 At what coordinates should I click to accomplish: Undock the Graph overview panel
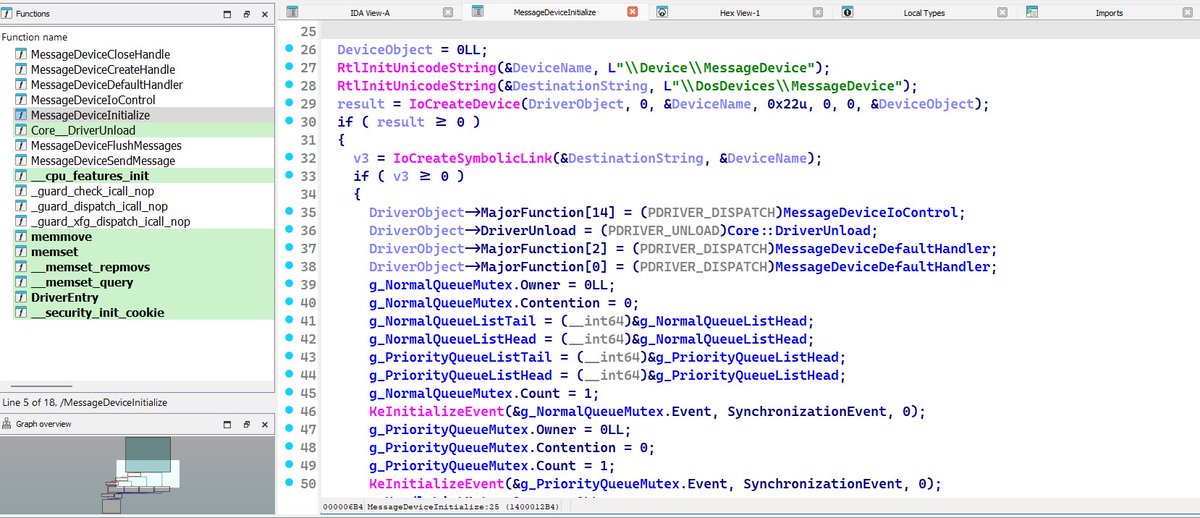(248, 425)
